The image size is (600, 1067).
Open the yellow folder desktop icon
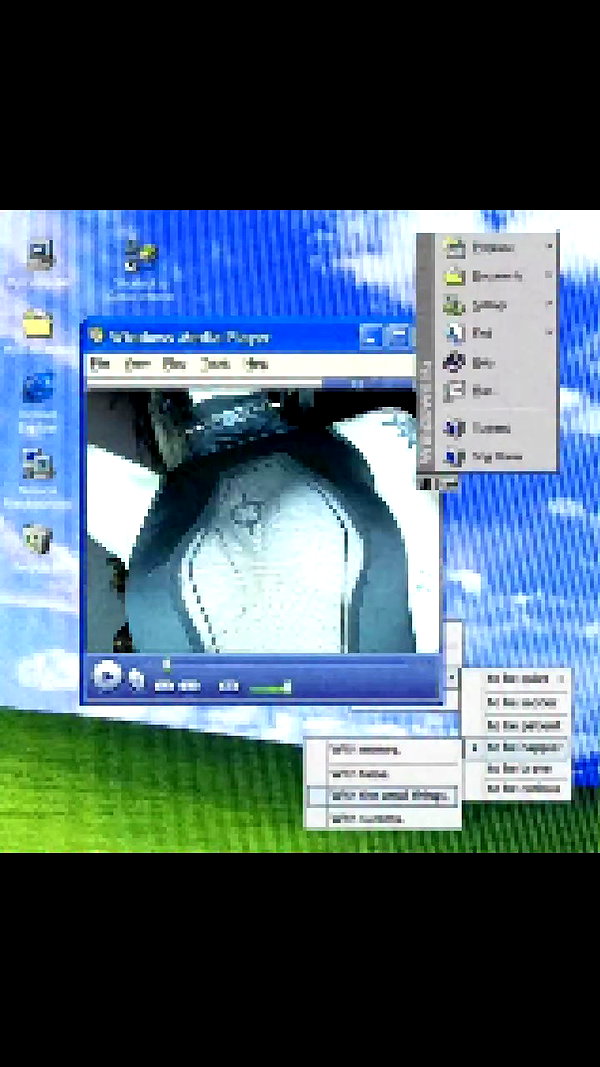coord(38,324)
